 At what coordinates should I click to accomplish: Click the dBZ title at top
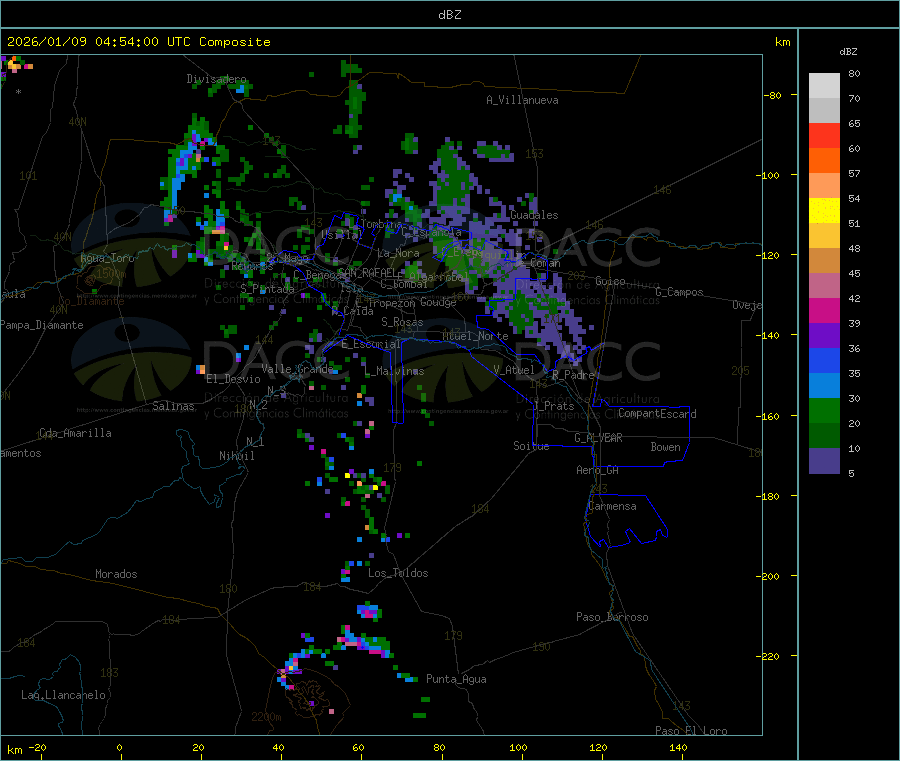point(449,15)
